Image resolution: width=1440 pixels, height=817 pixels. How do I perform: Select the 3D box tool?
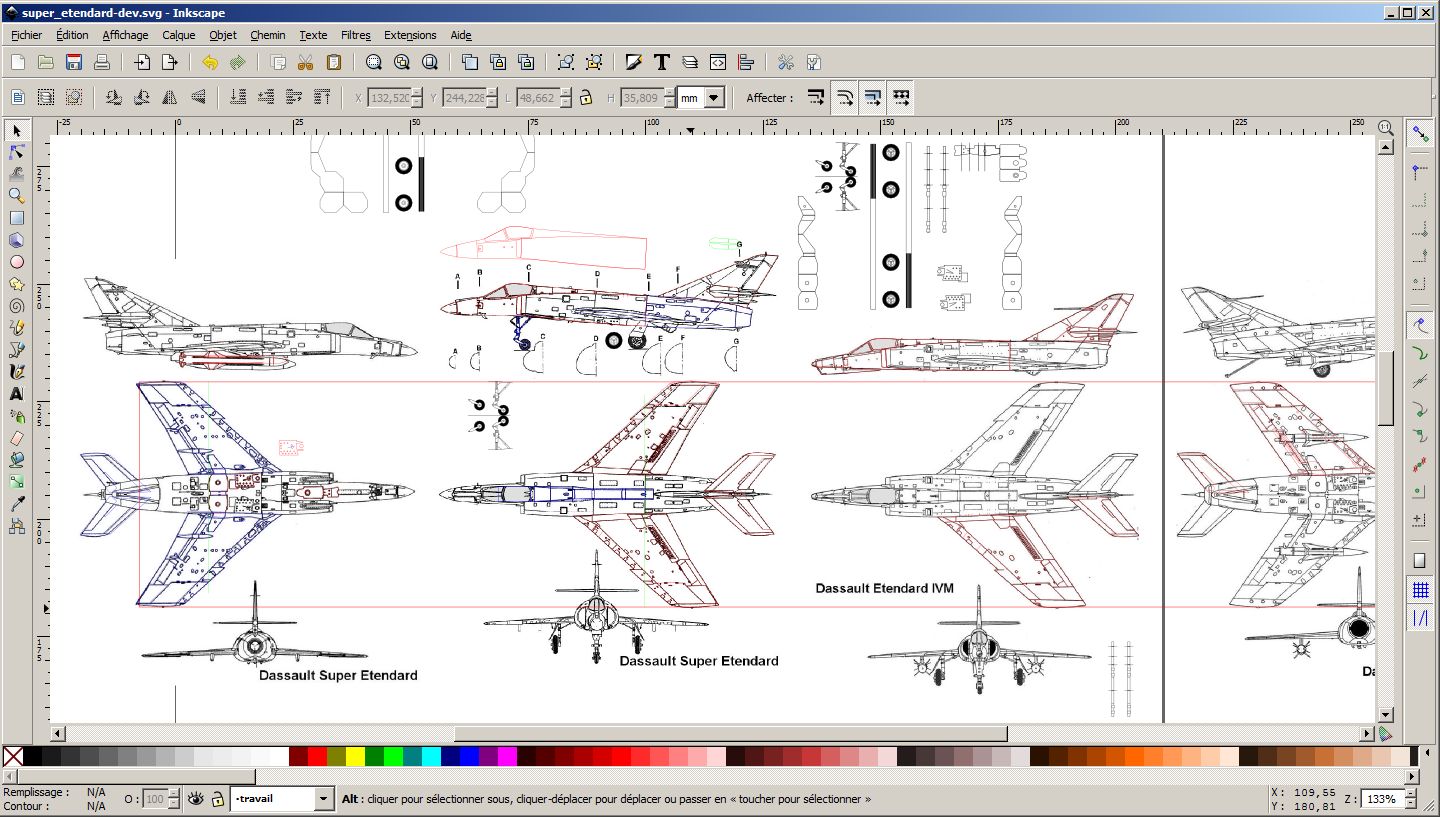click(17, 240)
